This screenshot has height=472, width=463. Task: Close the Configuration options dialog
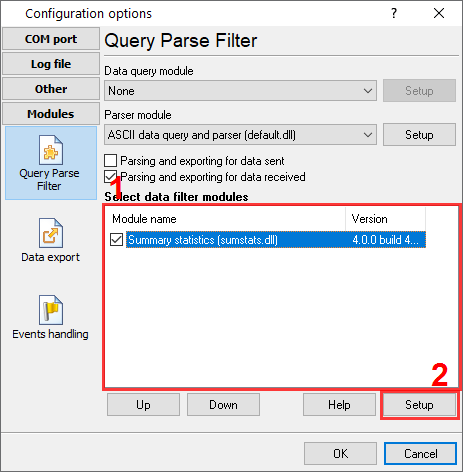(439, 13)
